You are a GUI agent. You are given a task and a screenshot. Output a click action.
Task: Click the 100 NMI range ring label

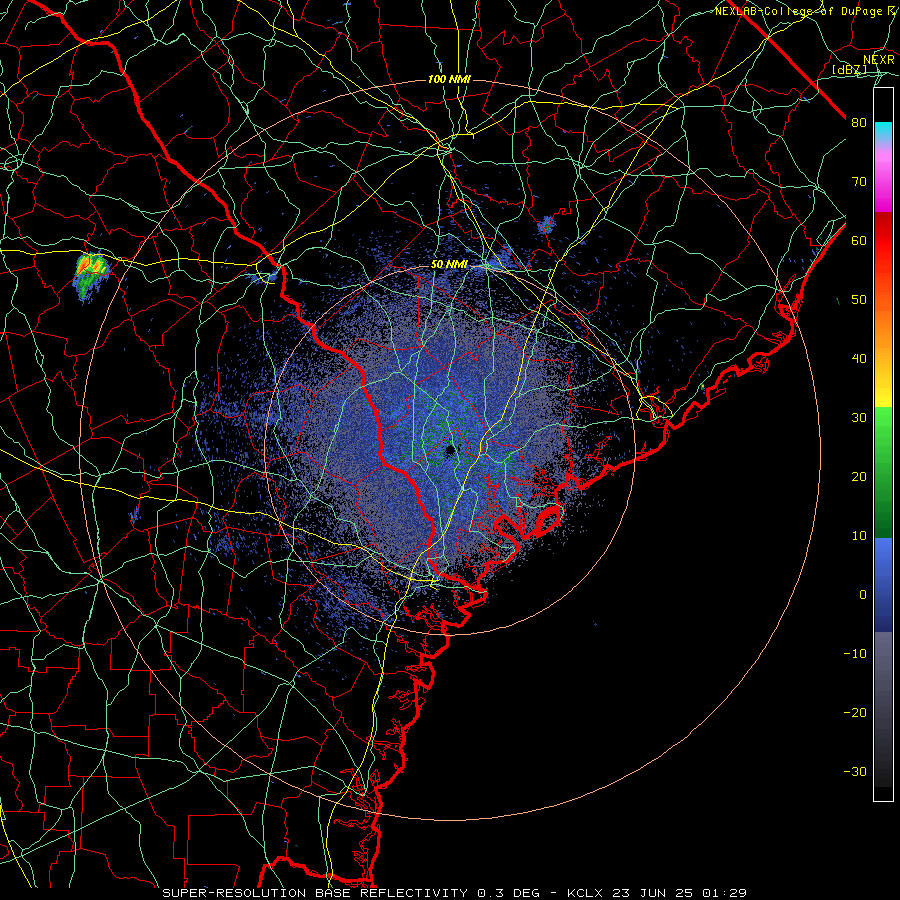(x=449, y=79)
